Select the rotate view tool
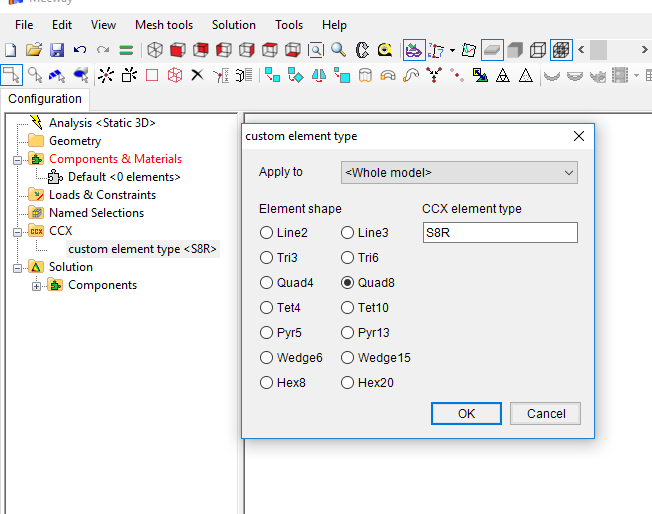 click(x=362, y=50)
